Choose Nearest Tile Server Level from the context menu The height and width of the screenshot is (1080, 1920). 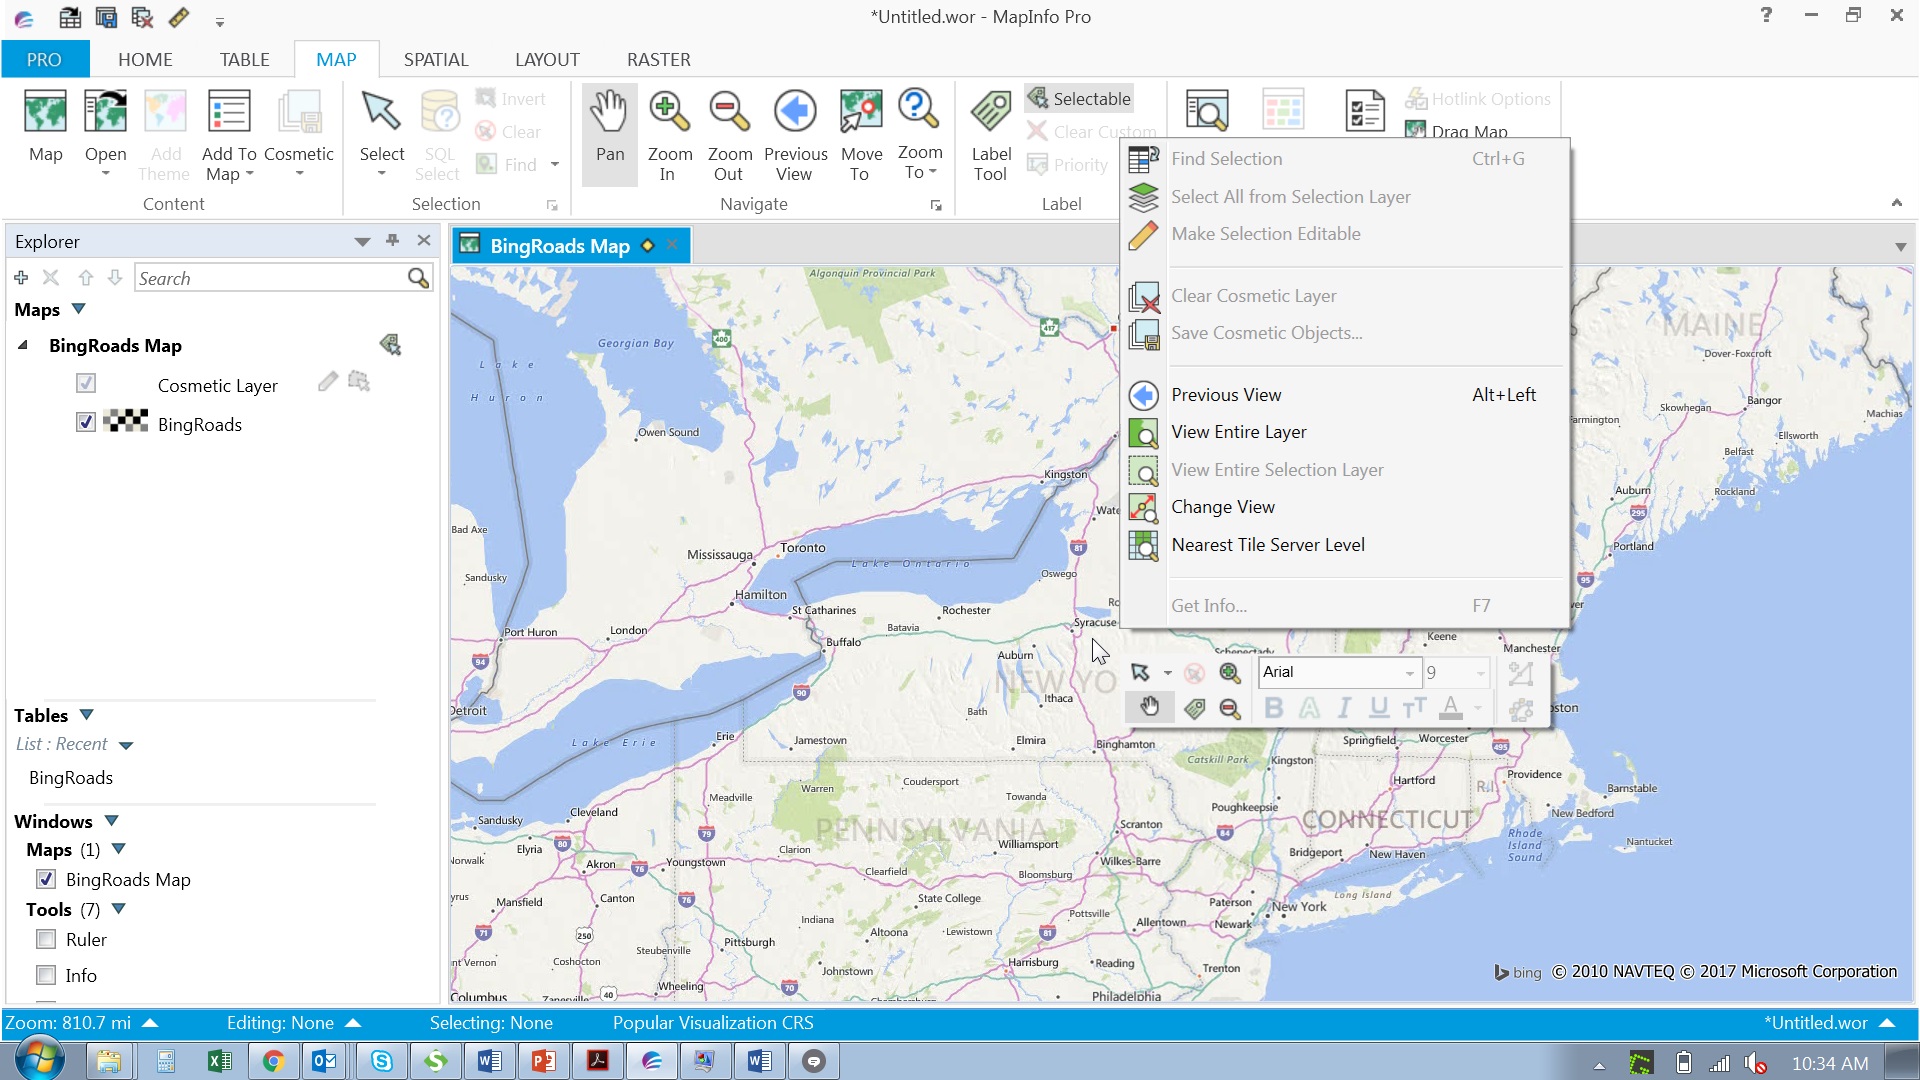[x=1268, y=545]
